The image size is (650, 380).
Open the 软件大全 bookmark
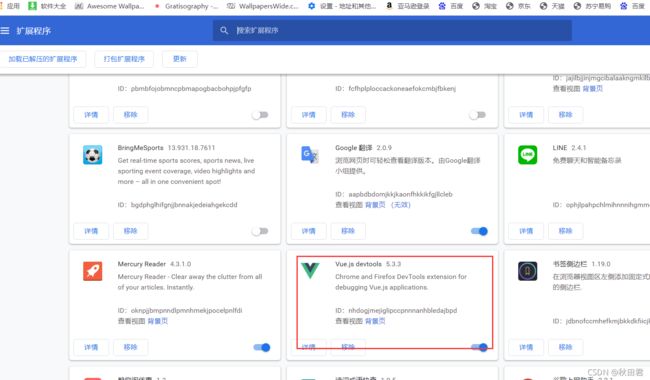click(47, 6)
